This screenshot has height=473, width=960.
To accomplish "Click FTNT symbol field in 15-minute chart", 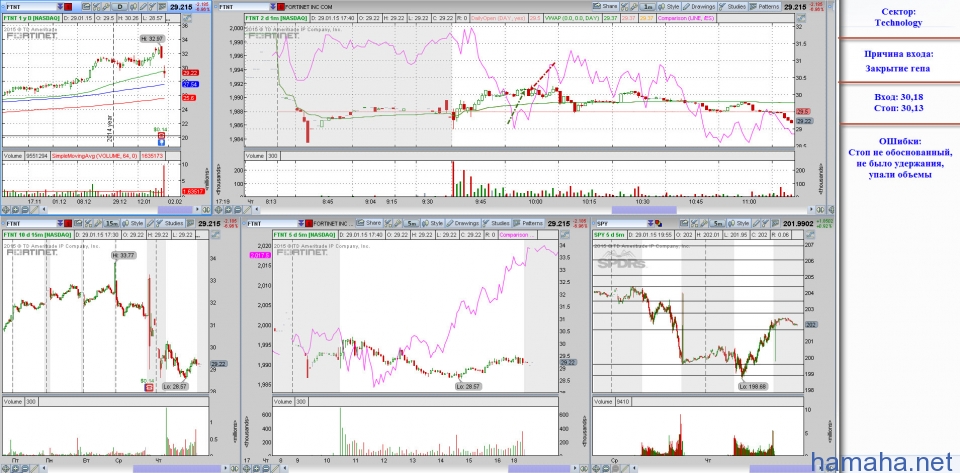I will [31, 224].
